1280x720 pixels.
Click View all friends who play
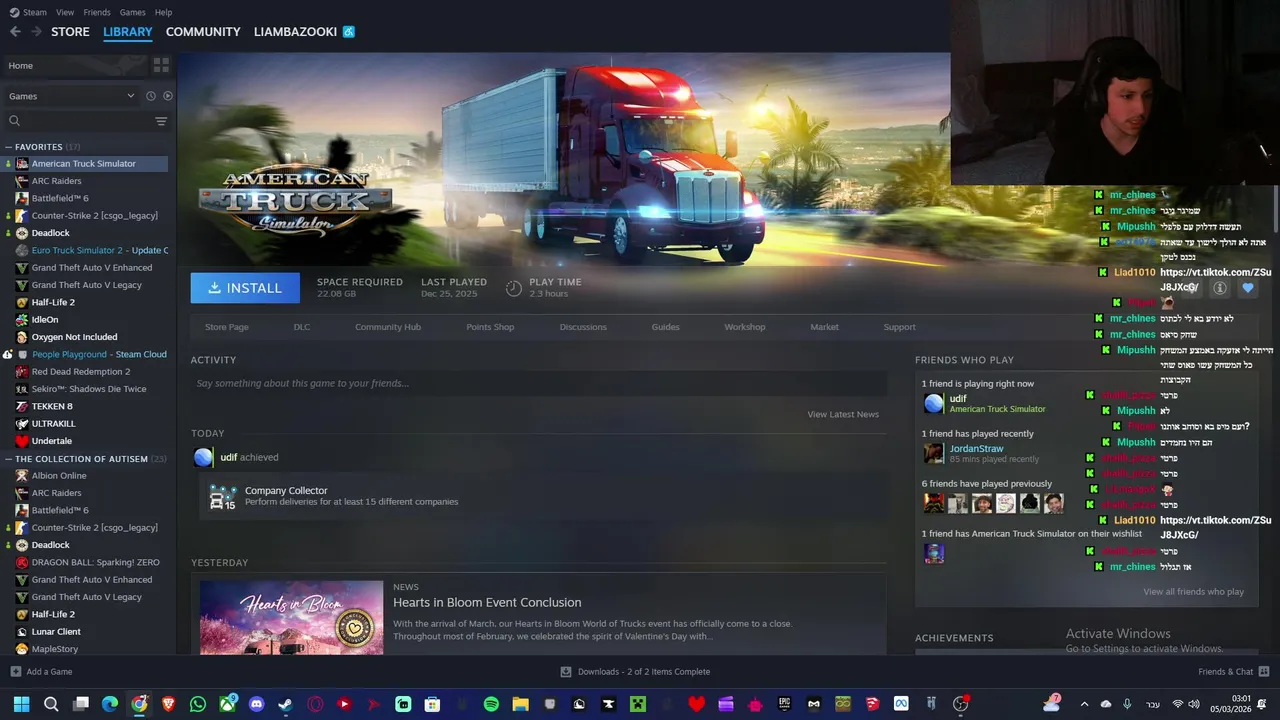tap(1193, 591)
